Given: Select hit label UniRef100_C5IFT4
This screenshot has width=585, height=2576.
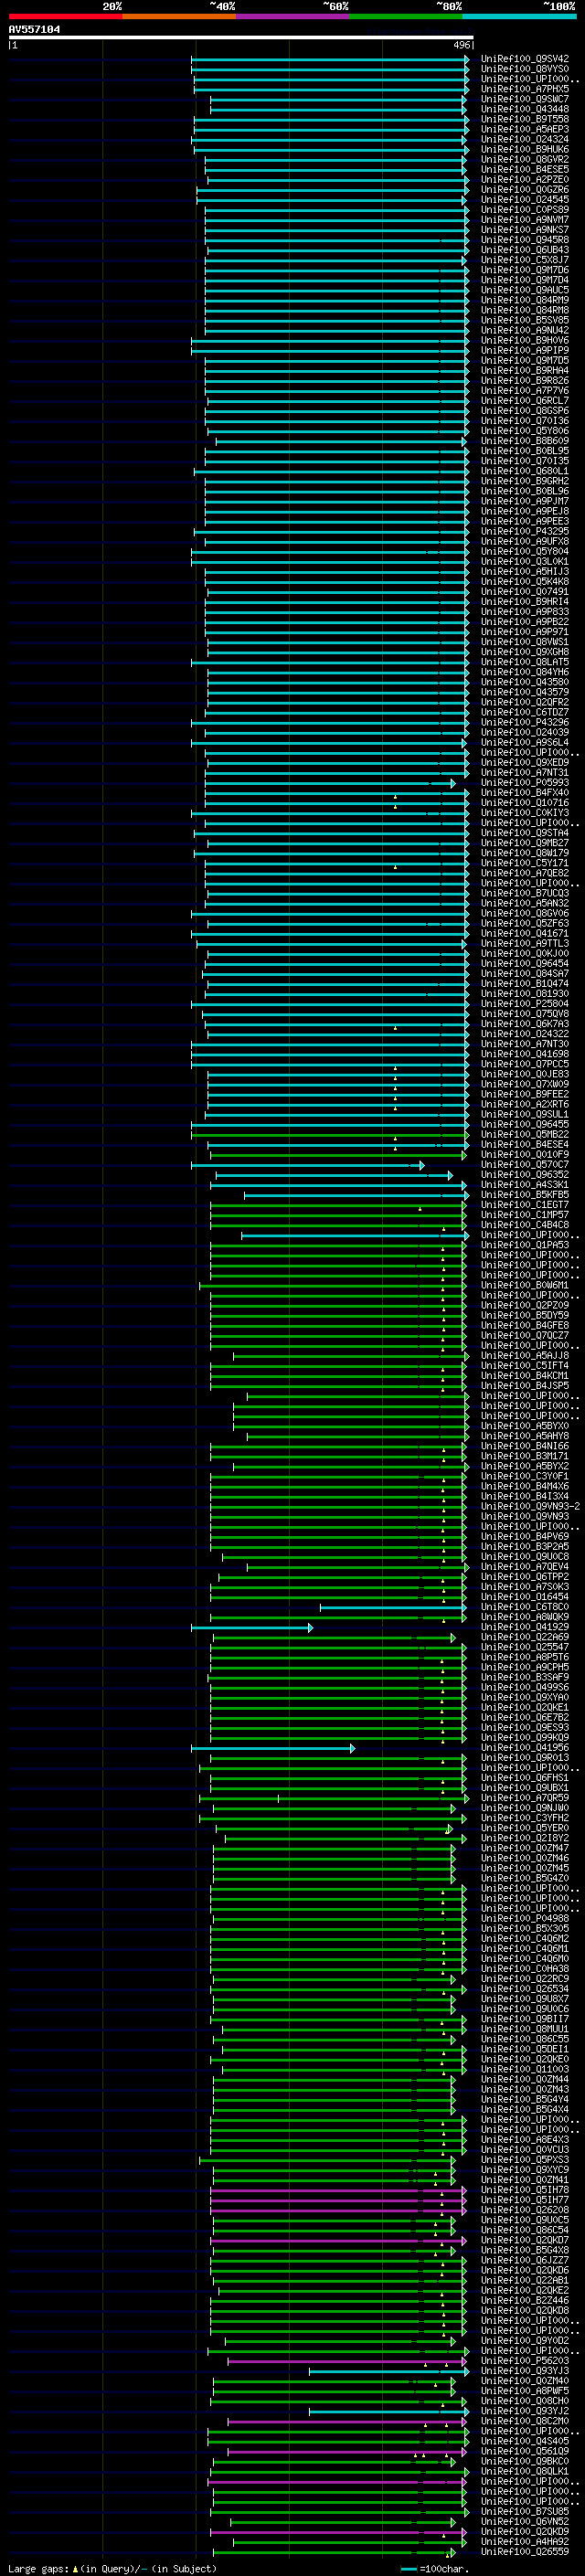Looking at the screenshot, I should coord(525,1366).
